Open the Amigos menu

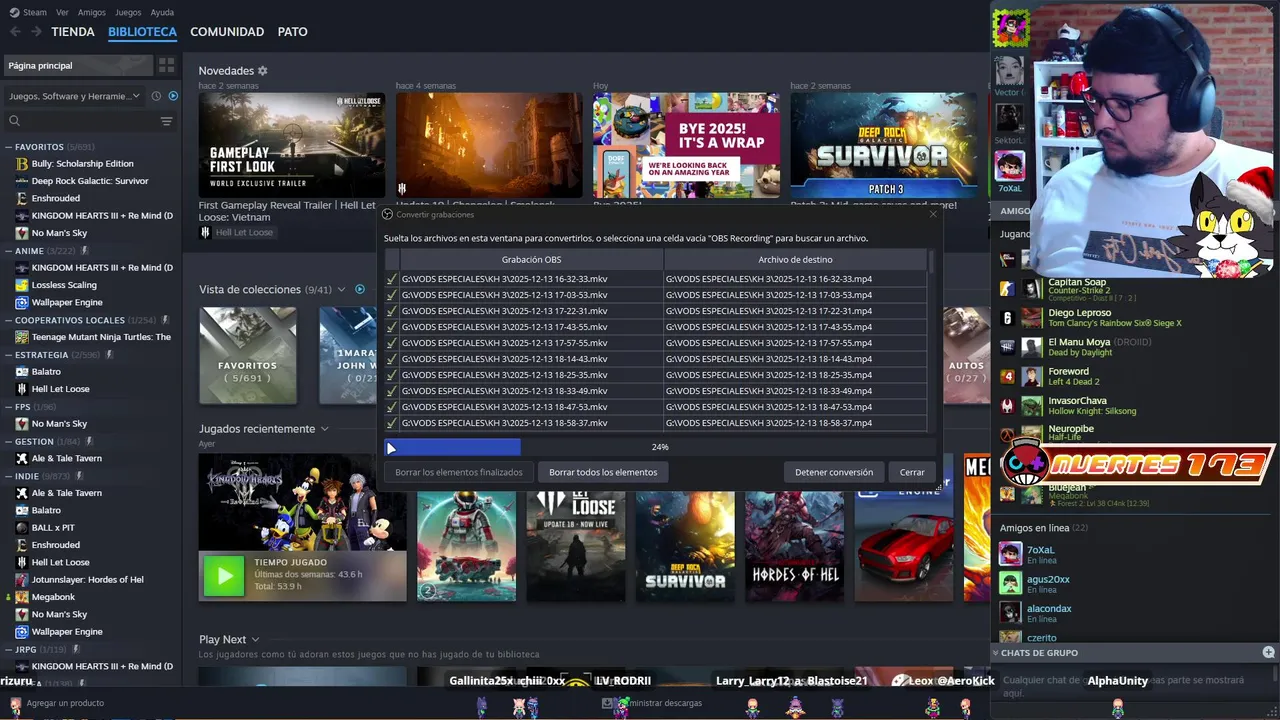92,12
